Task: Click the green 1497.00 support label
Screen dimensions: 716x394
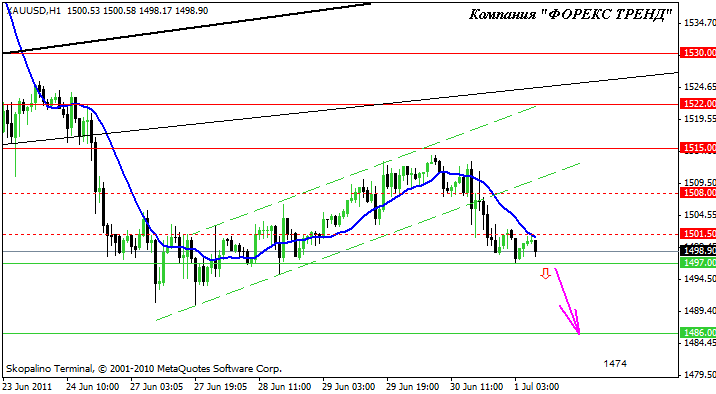Action: coord(698,263)
